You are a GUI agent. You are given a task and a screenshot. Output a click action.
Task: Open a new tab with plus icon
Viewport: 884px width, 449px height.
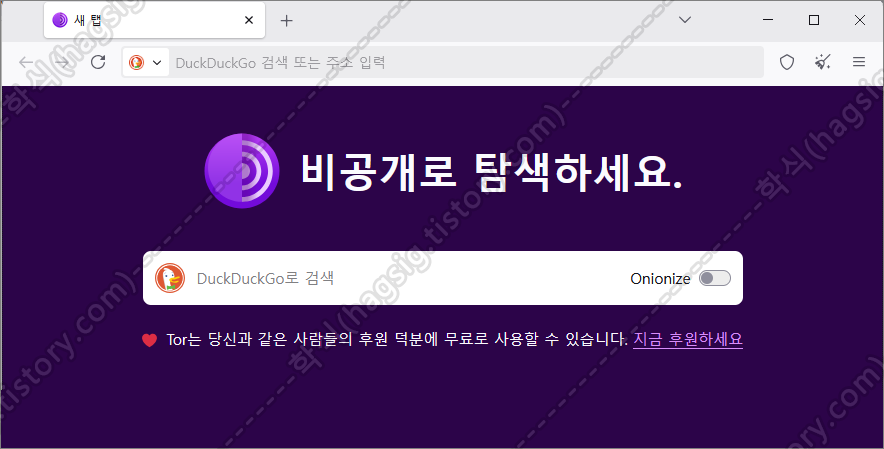coord(286,21)
